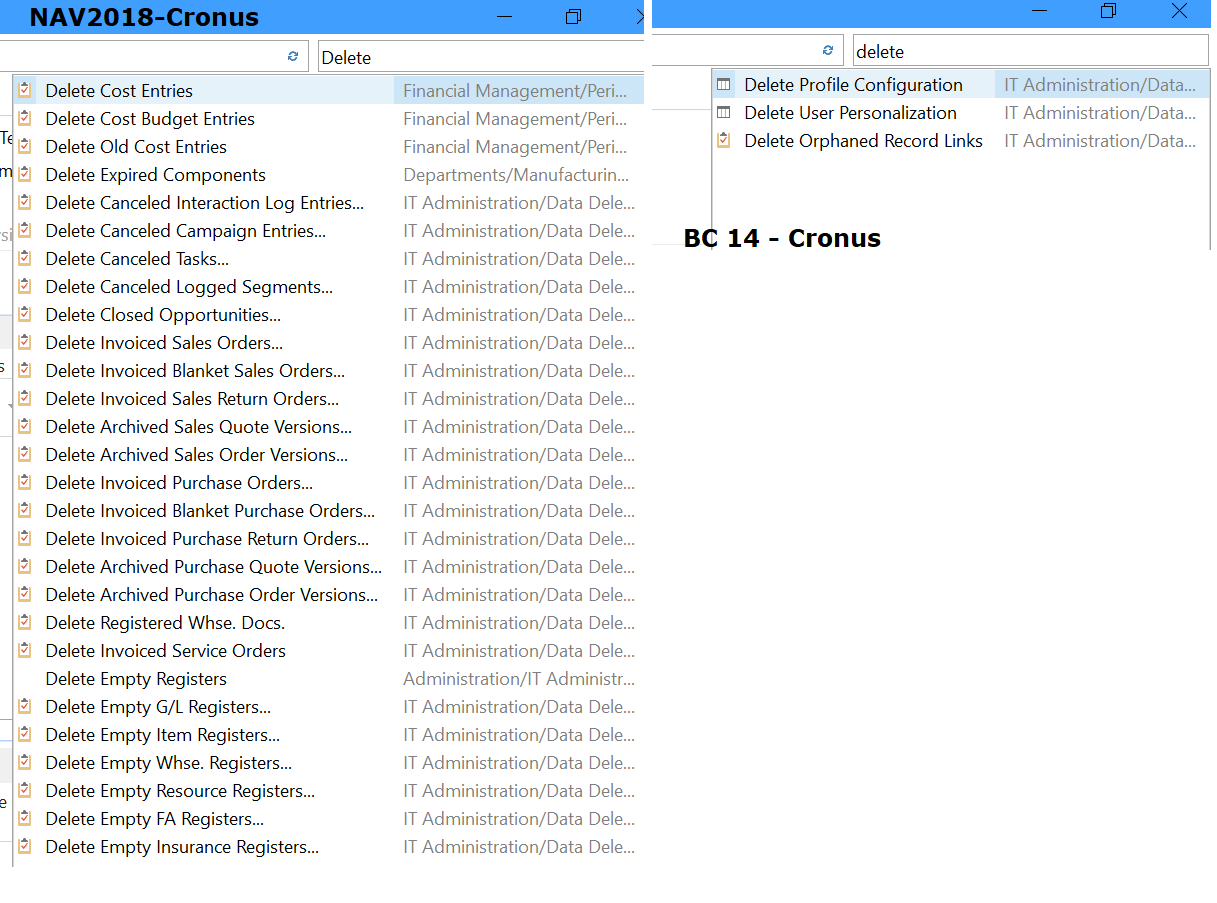Click the icon beside Delete Invoiced Service Orders
Image resolution: width=1217 pixels, height=903 pixels.
[25, 650]
